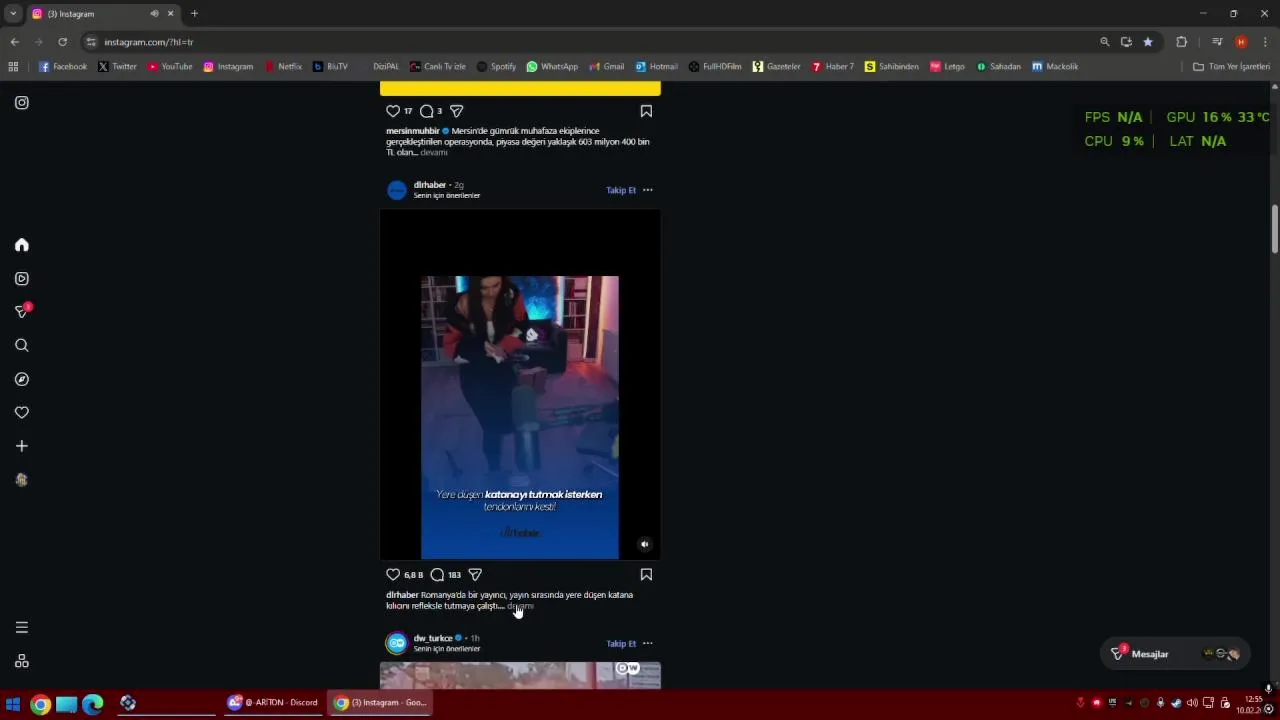The image size is (1280, 720).
Task: Bookmark this page with star icon
Action: pos(1148,42)
